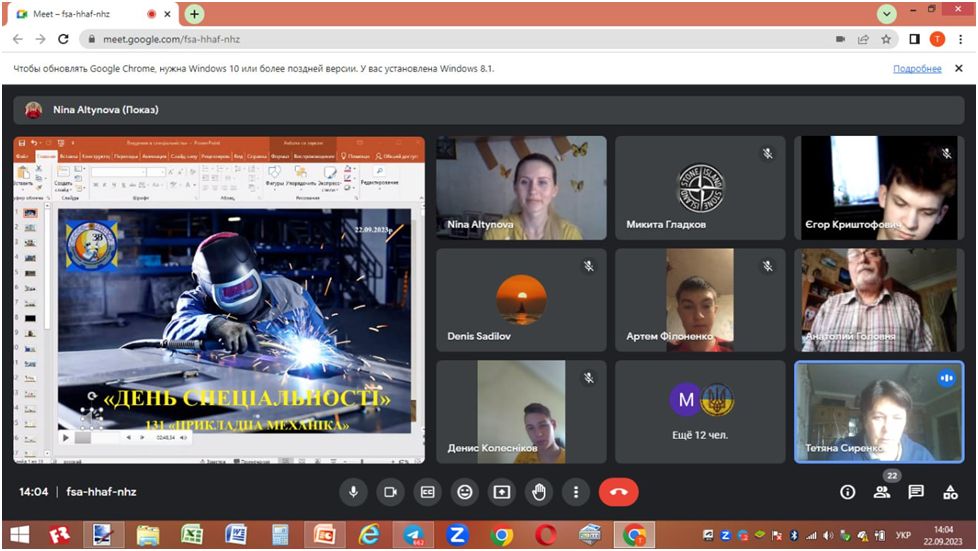Image resolution: width=978 pixels, height=551 pixels.
Task: Open the Chrome tab search dropdown arrow
Action: coord(886,14)
